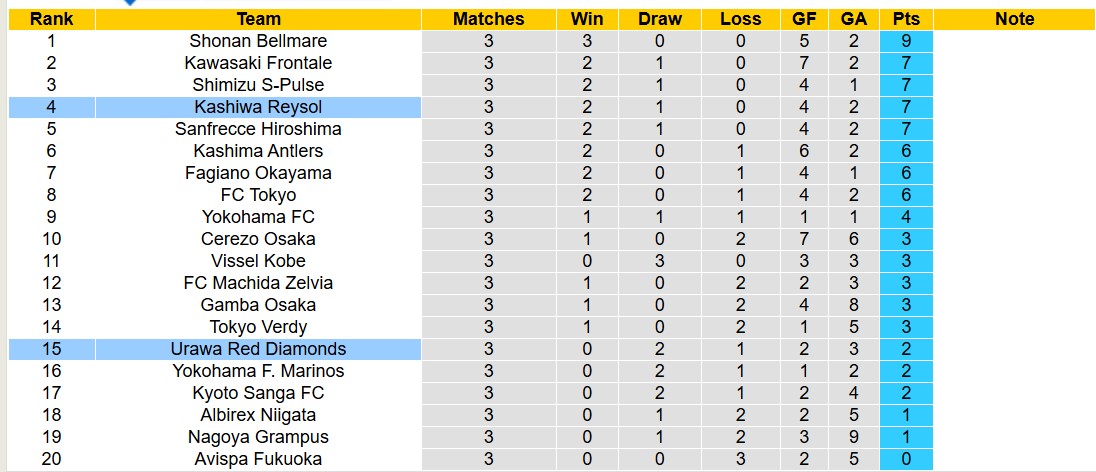
Task: Click the Yokohama F. Marinos team name
Action: [x=258, y=371]
